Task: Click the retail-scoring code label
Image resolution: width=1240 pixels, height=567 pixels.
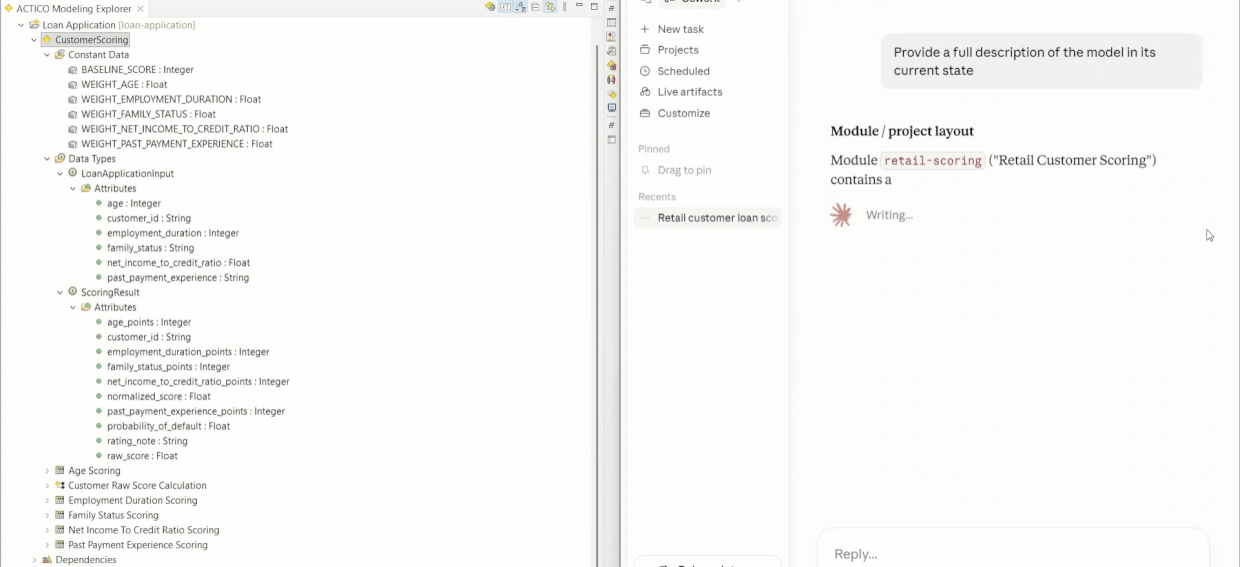Action: pyautogui.click(x=932, y=160)
